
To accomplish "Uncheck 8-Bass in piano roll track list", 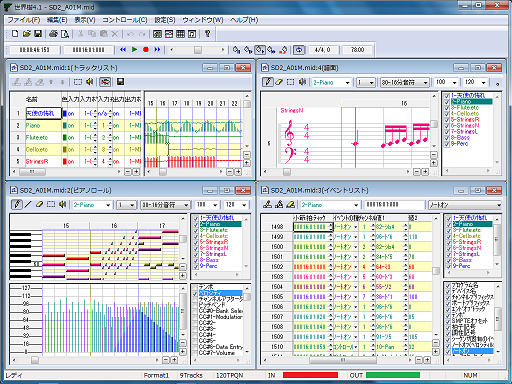I will [196, 260].
